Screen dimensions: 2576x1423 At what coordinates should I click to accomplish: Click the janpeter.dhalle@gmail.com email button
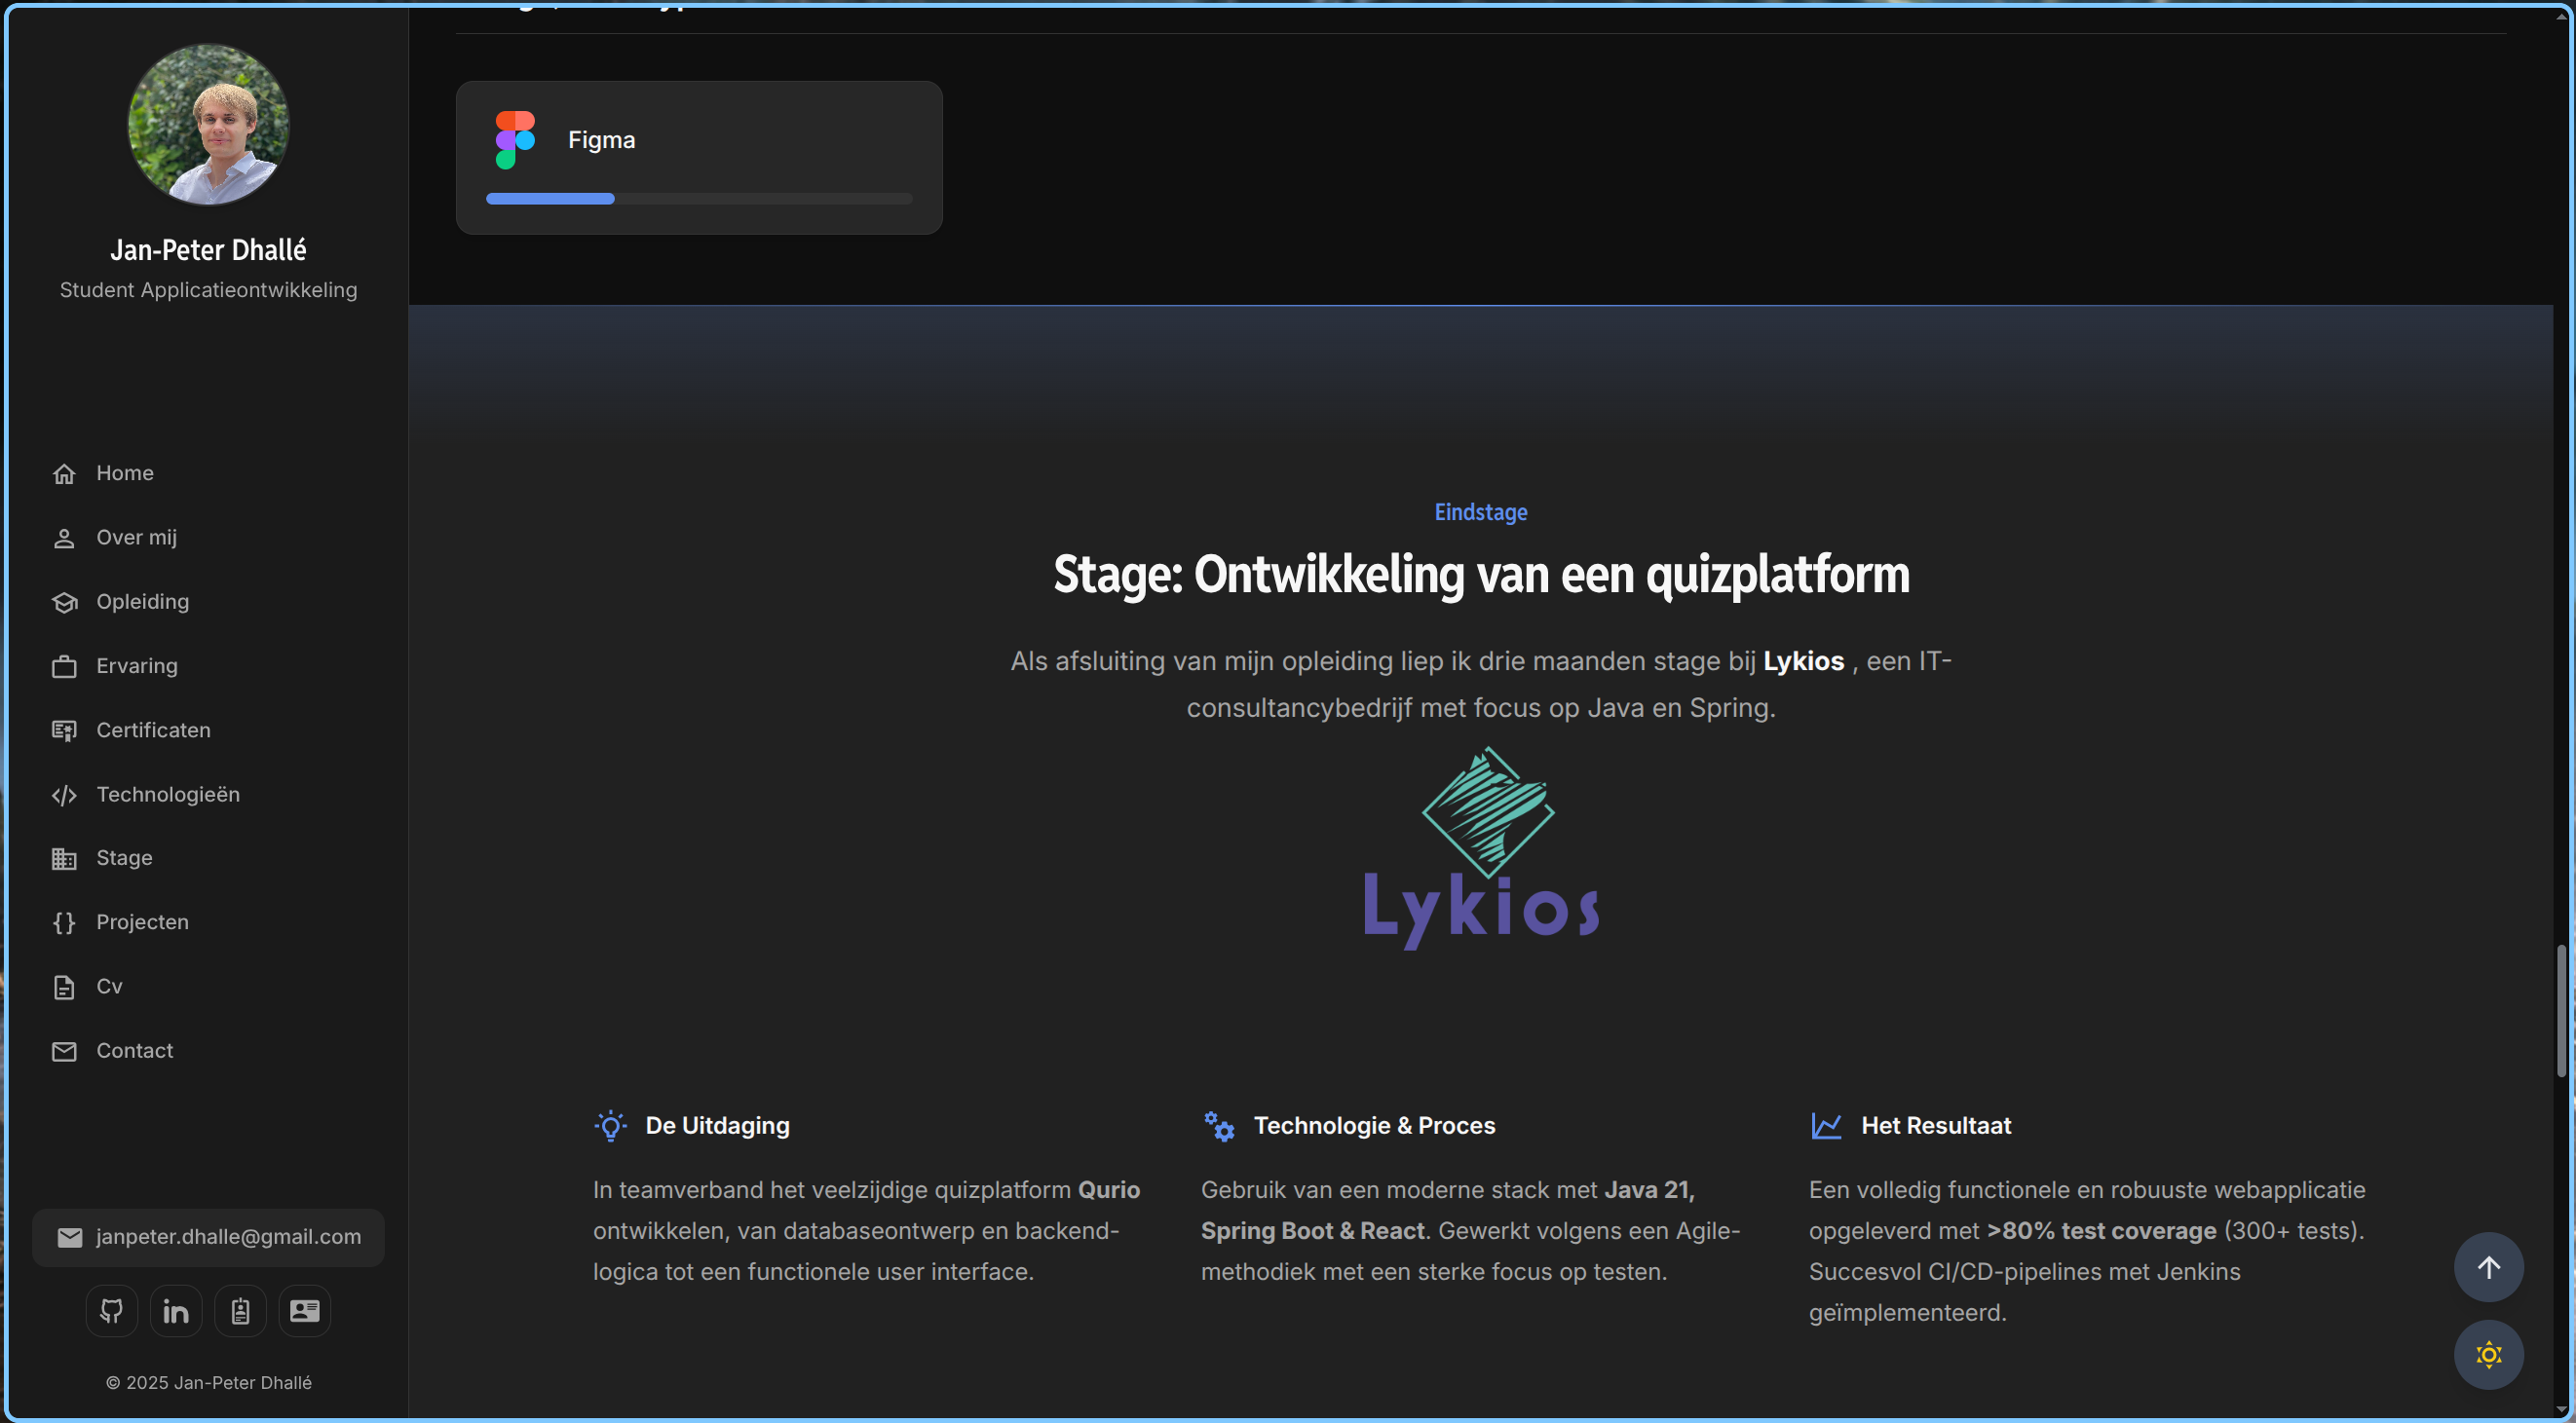pyautogui.click(x=208, y=1237)
